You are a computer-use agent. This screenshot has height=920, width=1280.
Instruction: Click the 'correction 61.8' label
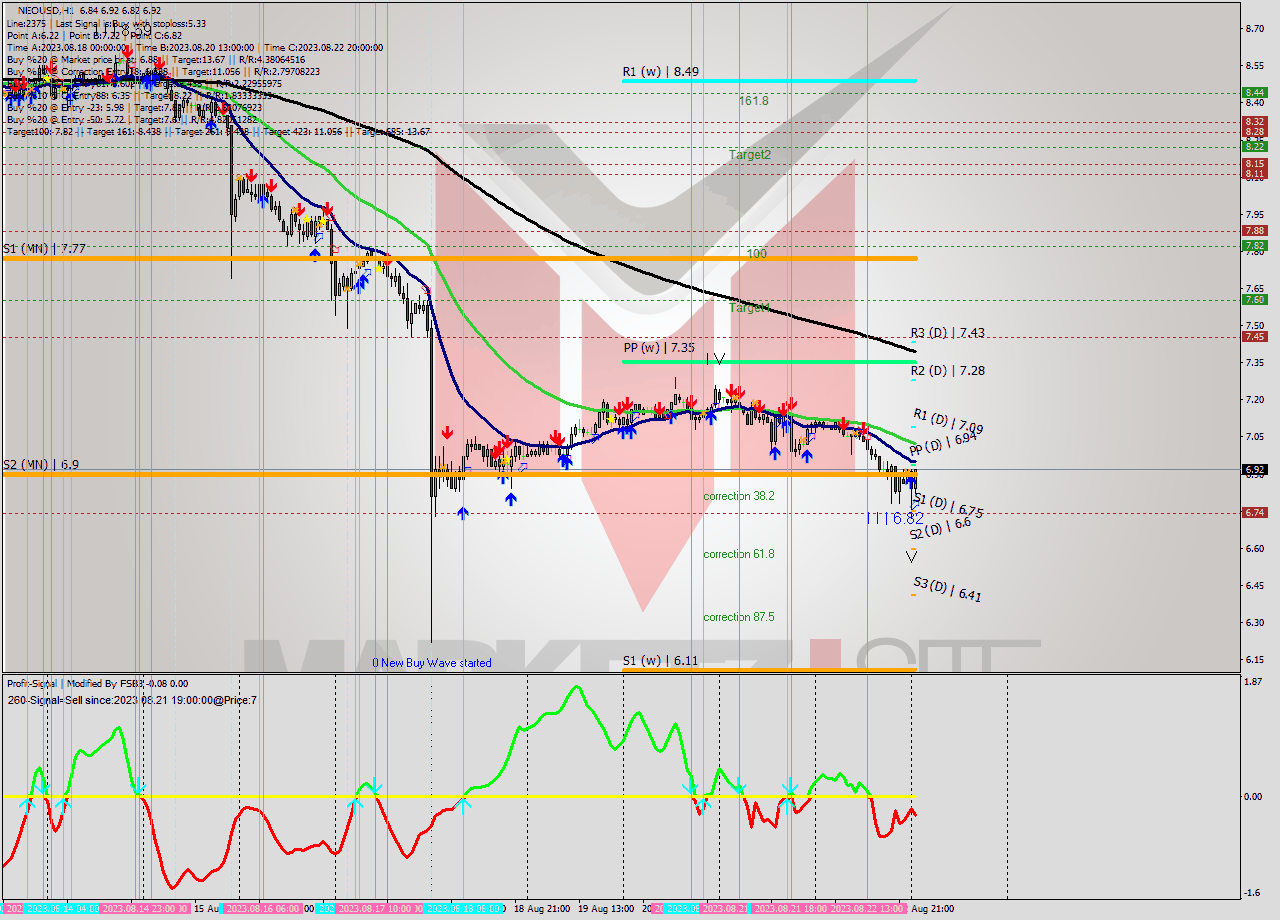(x=739, y=554)
